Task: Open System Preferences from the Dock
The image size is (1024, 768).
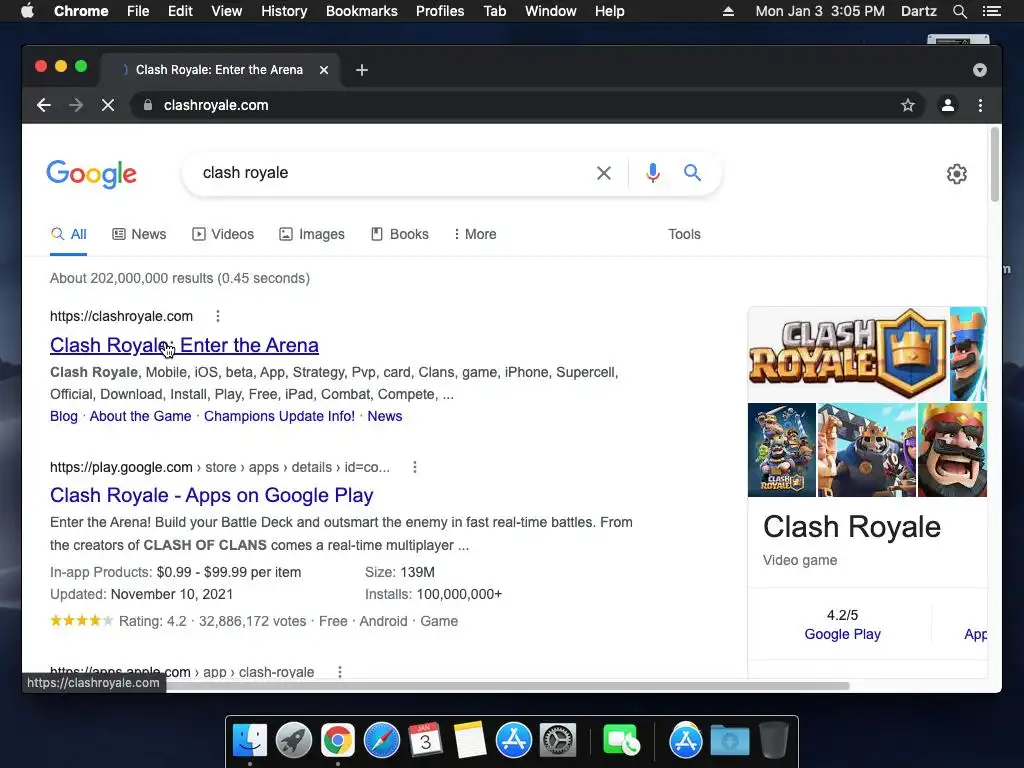Action: coord(557,741)
